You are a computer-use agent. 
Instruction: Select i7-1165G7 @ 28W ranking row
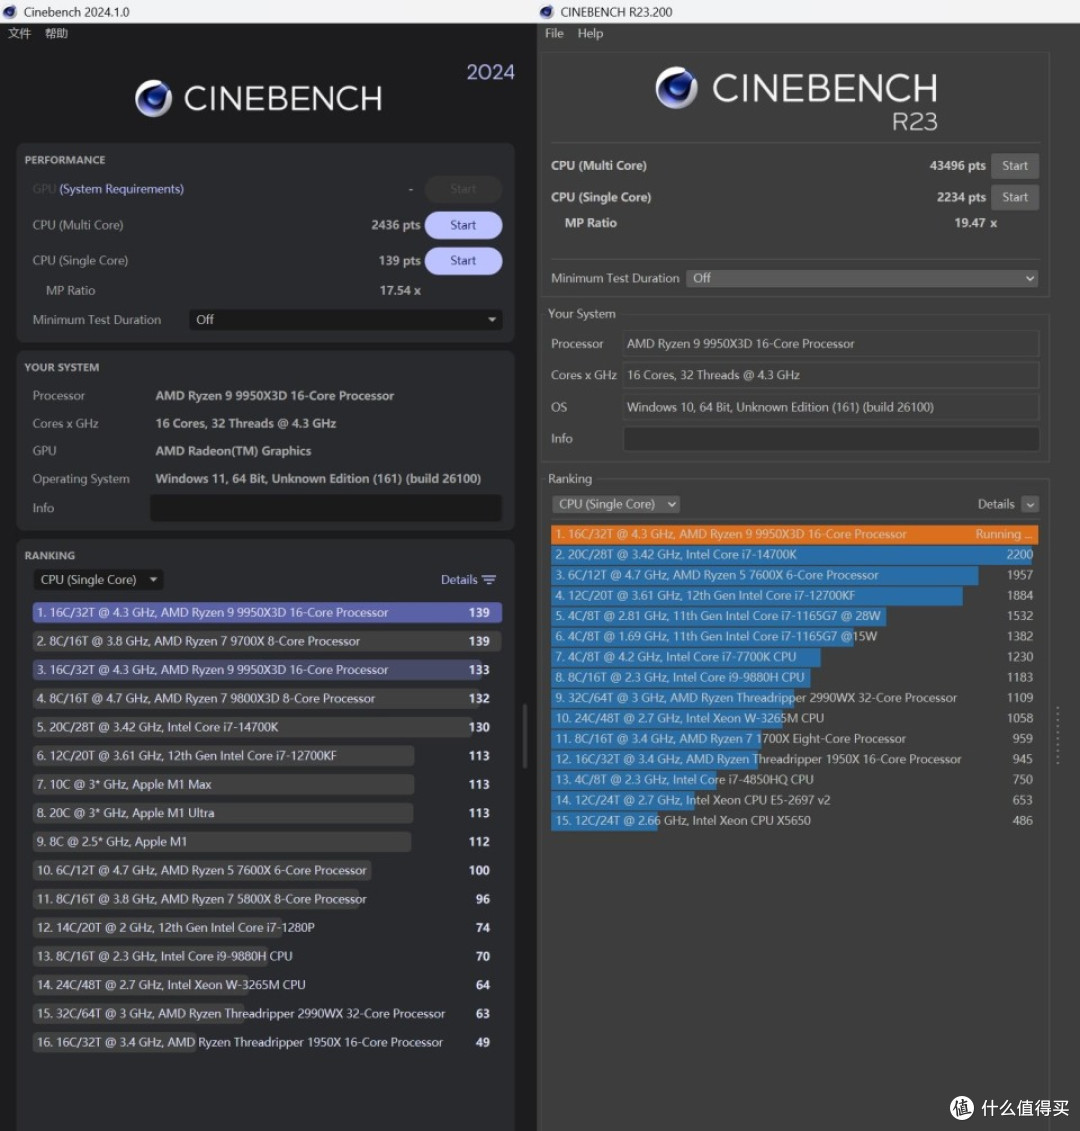(794, 616)
